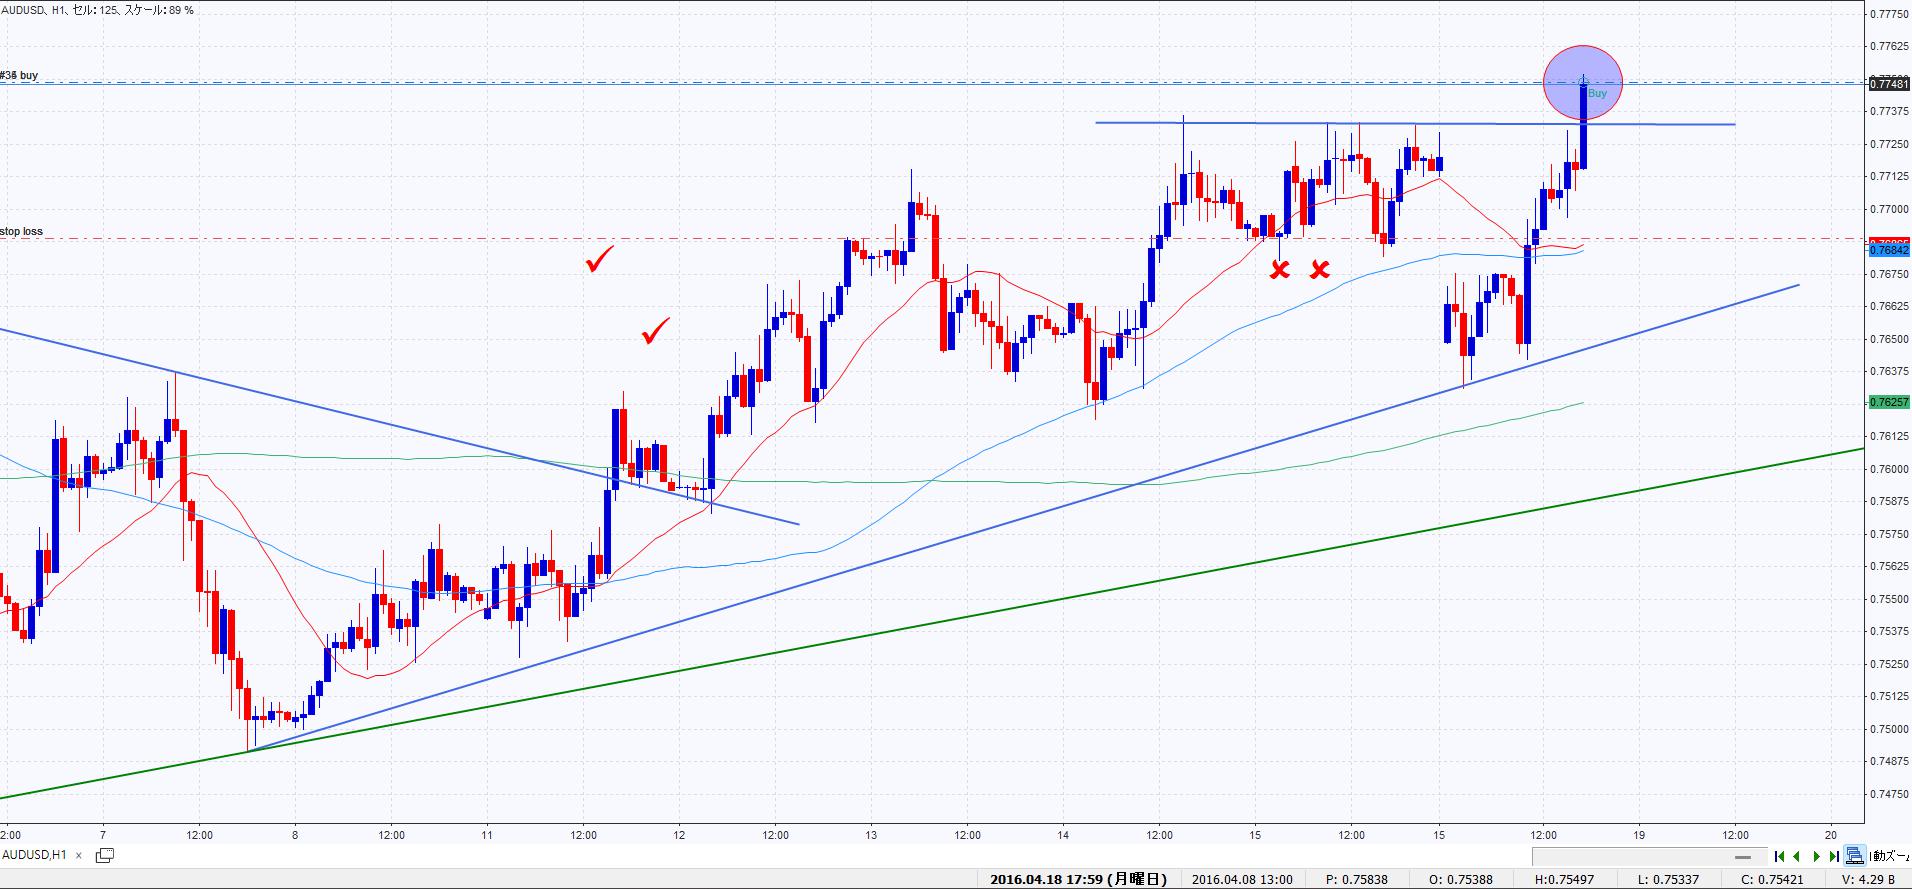Click the horizontal chart scrollbar thumb
Screen dimensions: 1912x889
coord(1742,857)
